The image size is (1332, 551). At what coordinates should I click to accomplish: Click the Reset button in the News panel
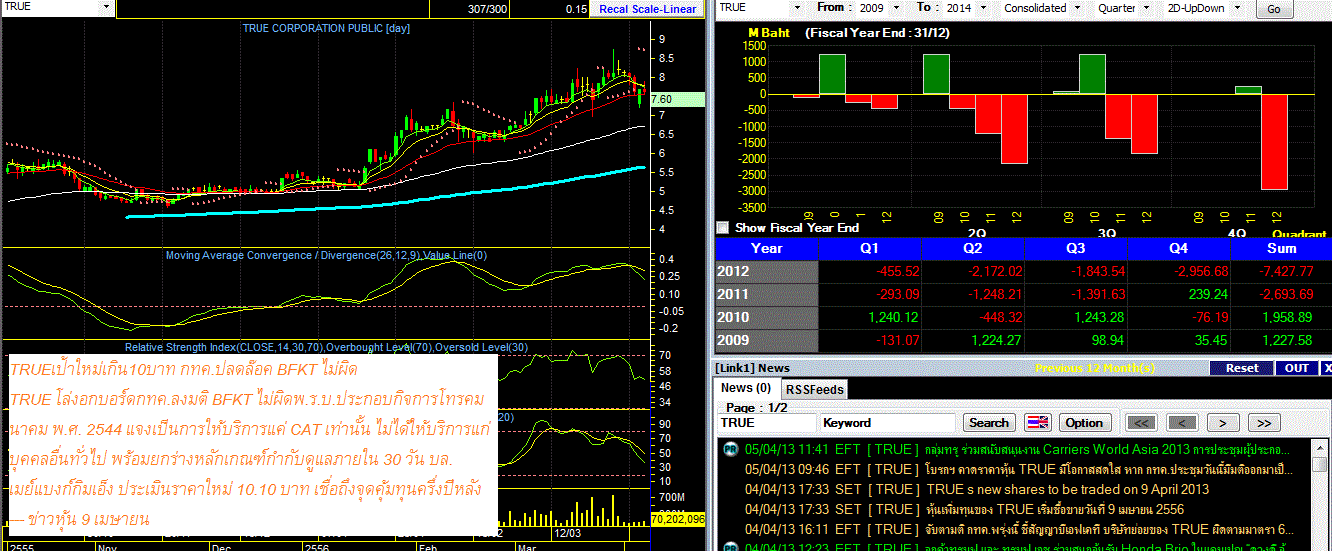1242,368
